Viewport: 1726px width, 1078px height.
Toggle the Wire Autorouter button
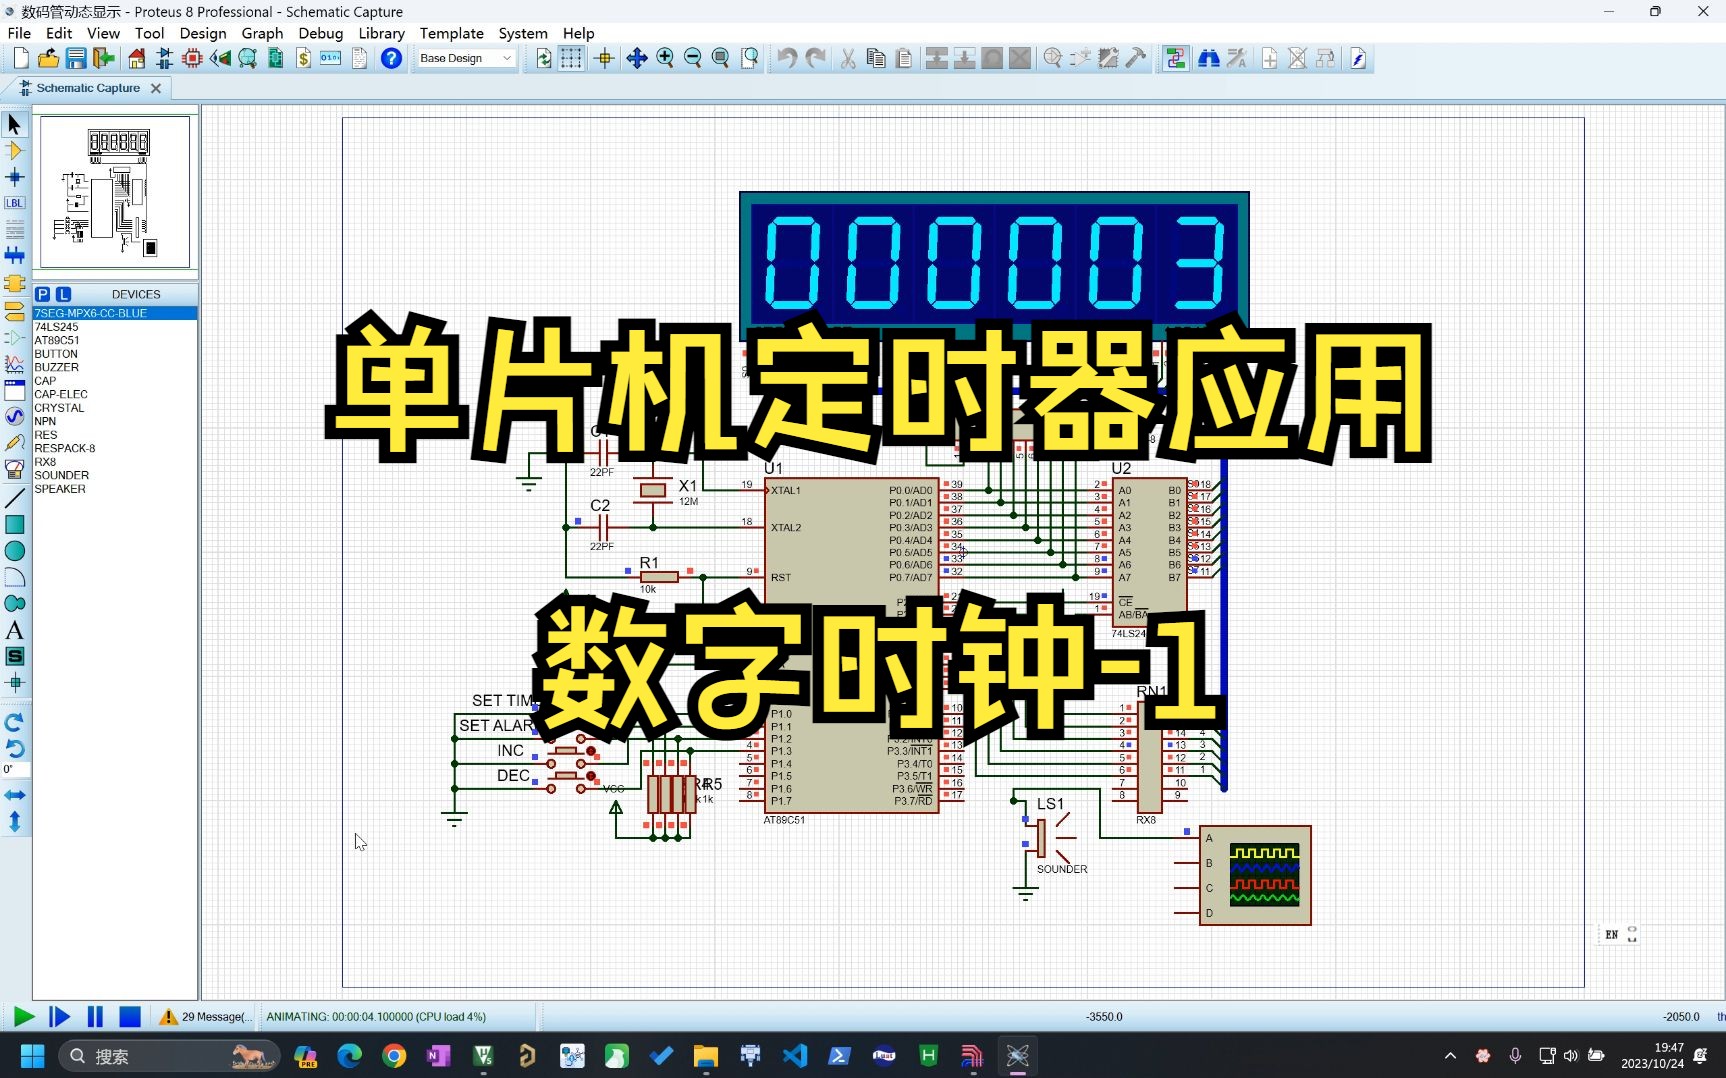click(1175, 58)
